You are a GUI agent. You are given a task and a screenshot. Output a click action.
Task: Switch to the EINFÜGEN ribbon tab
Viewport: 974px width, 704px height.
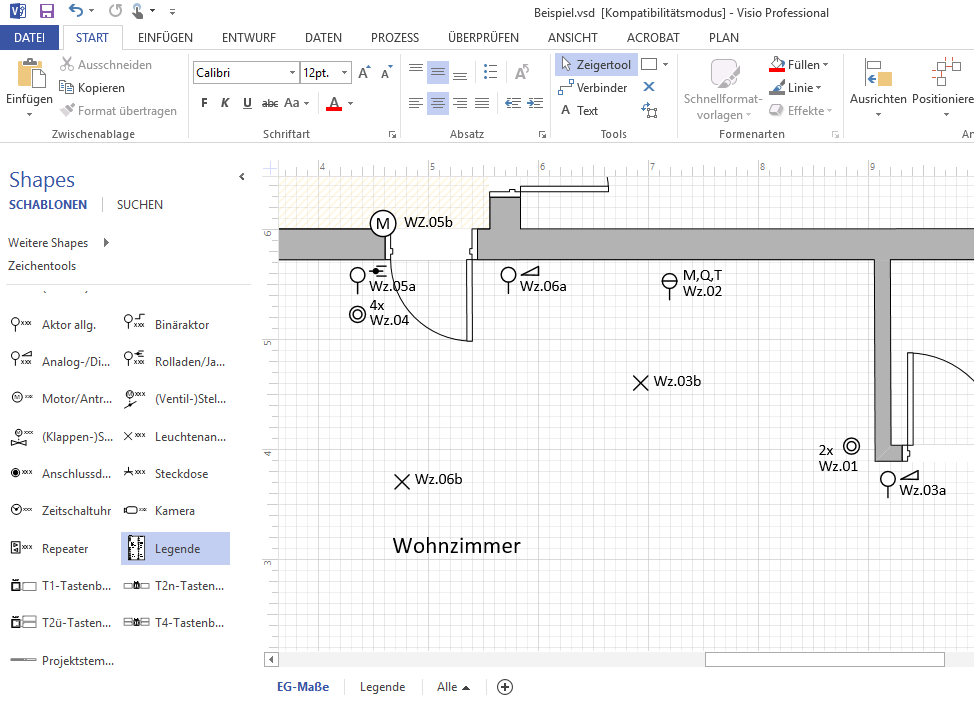[x=165, y=37]
